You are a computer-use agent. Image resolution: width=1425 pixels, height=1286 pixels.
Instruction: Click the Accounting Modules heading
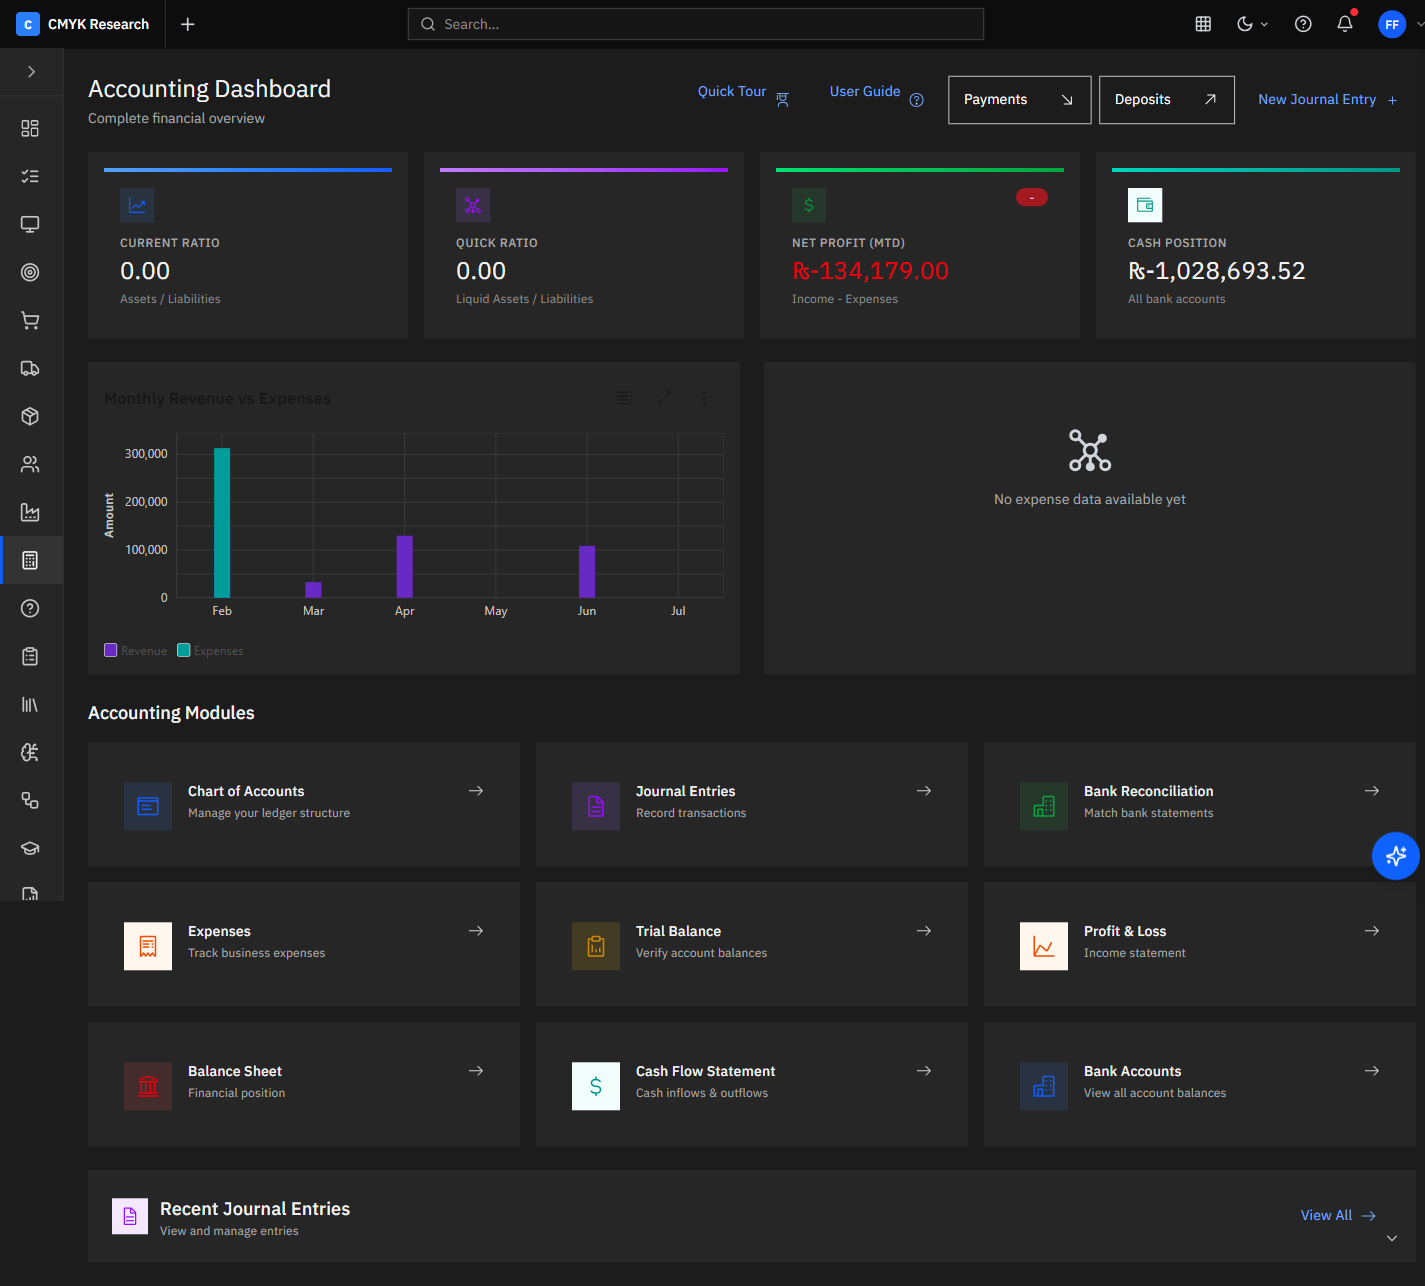[x=171, y=713]
